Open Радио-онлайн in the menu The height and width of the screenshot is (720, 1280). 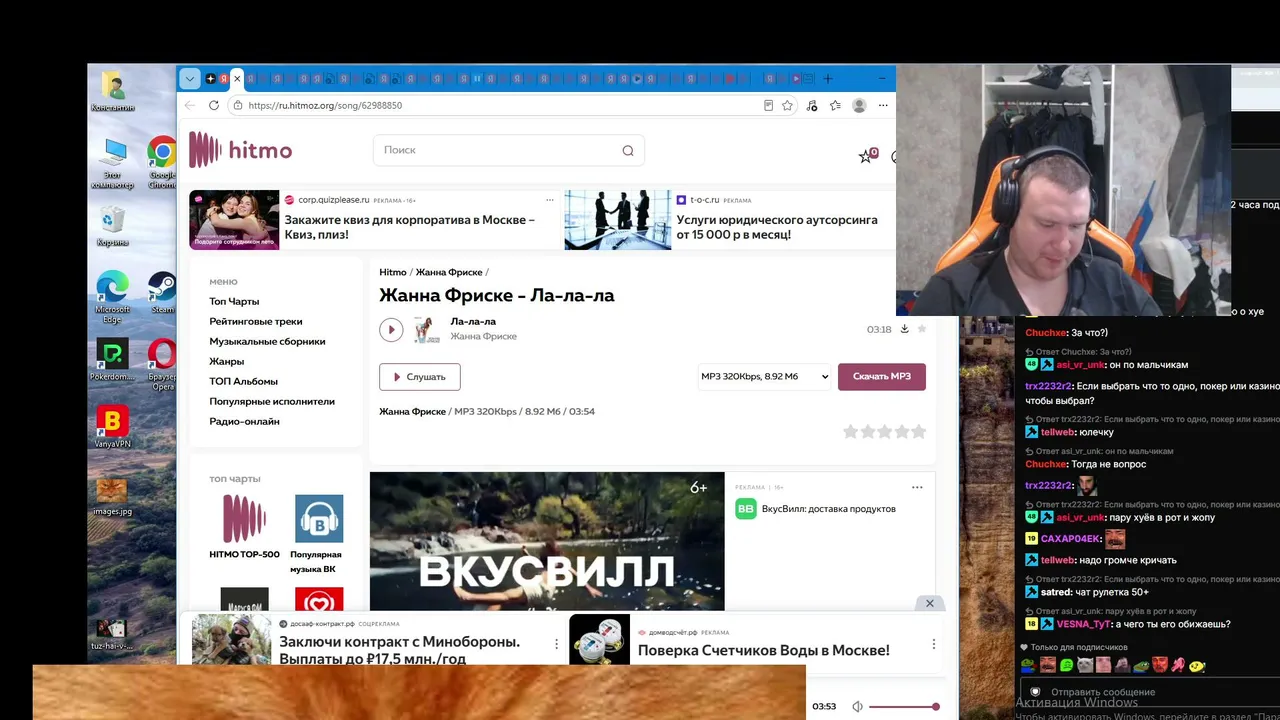tap(245, 421)
